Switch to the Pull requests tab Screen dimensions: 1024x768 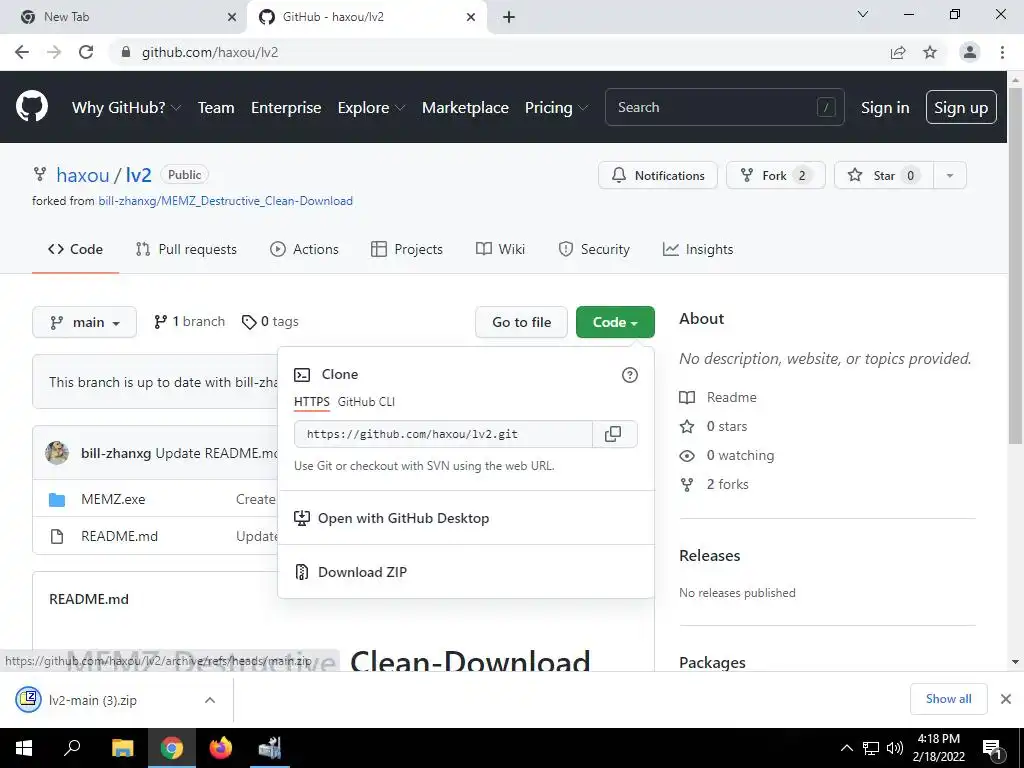click(x=186, y=249)
